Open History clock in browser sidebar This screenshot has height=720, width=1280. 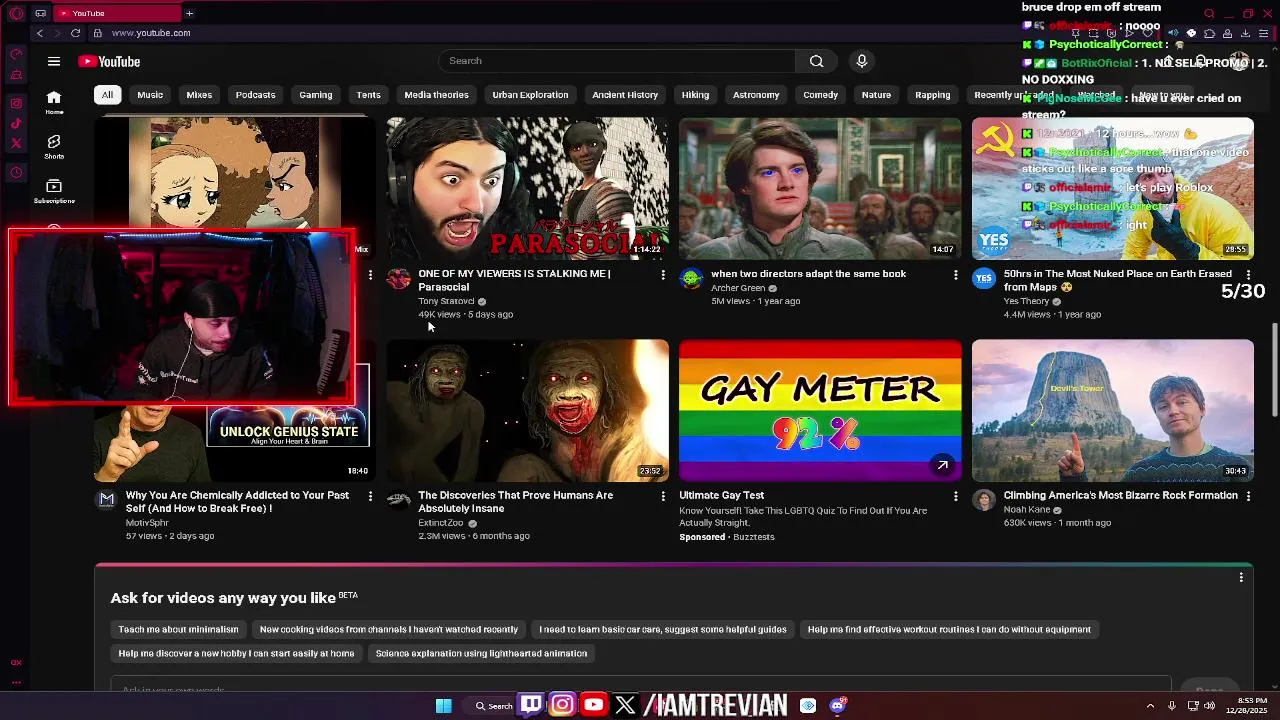(16, 172)
